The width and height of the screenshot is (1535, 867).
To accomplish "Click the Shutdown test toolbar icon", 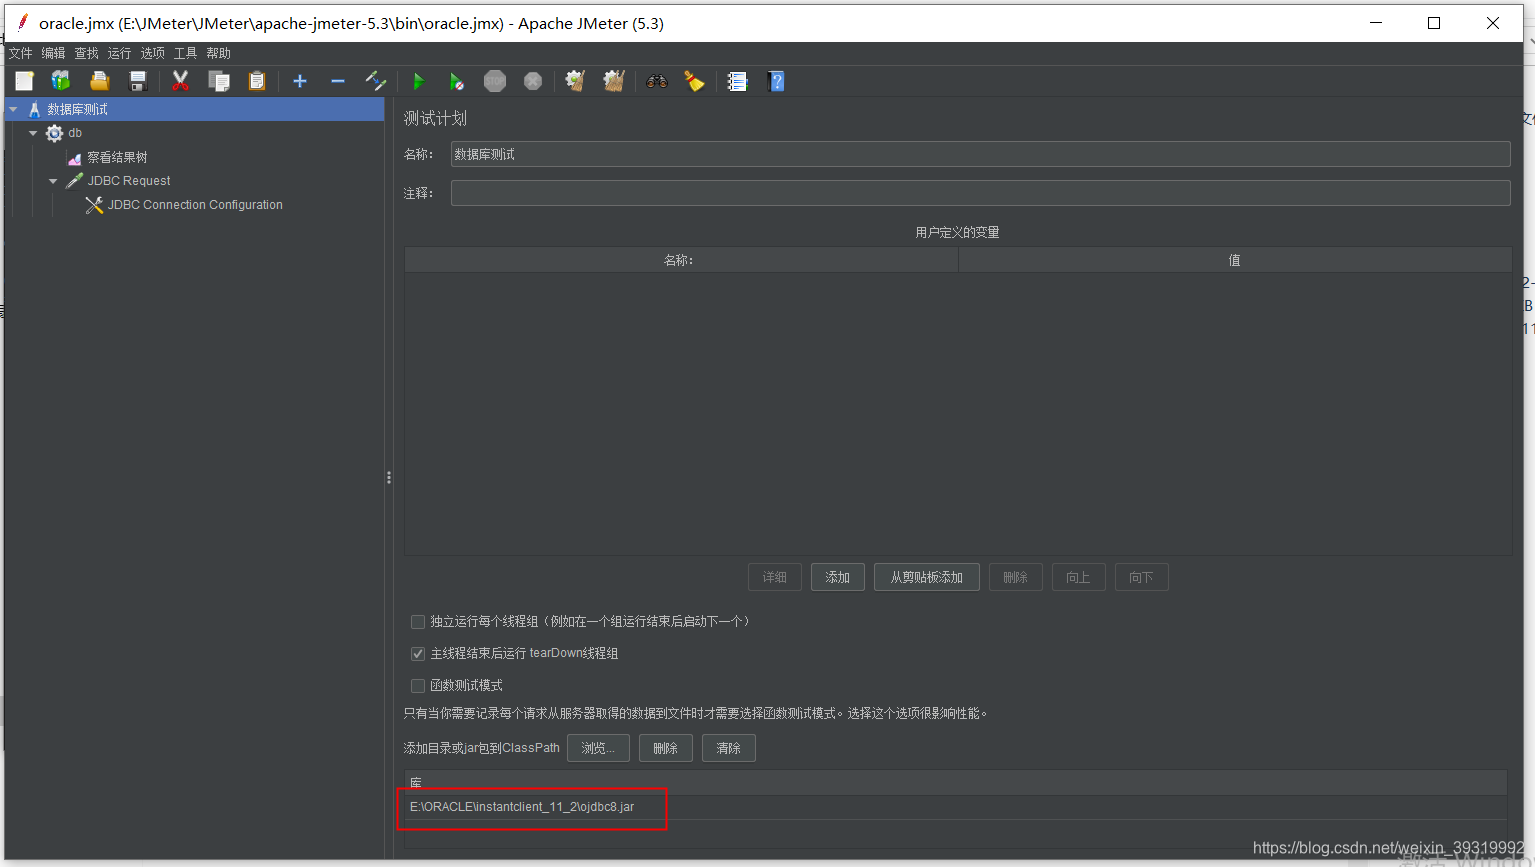I will [533, 81].
